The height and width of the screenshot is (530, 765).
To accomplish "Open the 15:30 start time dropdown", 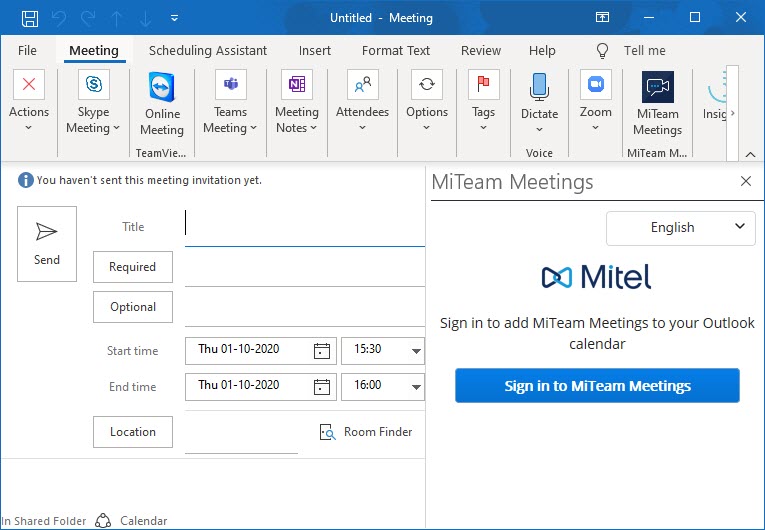I will (x=416, y=351).
